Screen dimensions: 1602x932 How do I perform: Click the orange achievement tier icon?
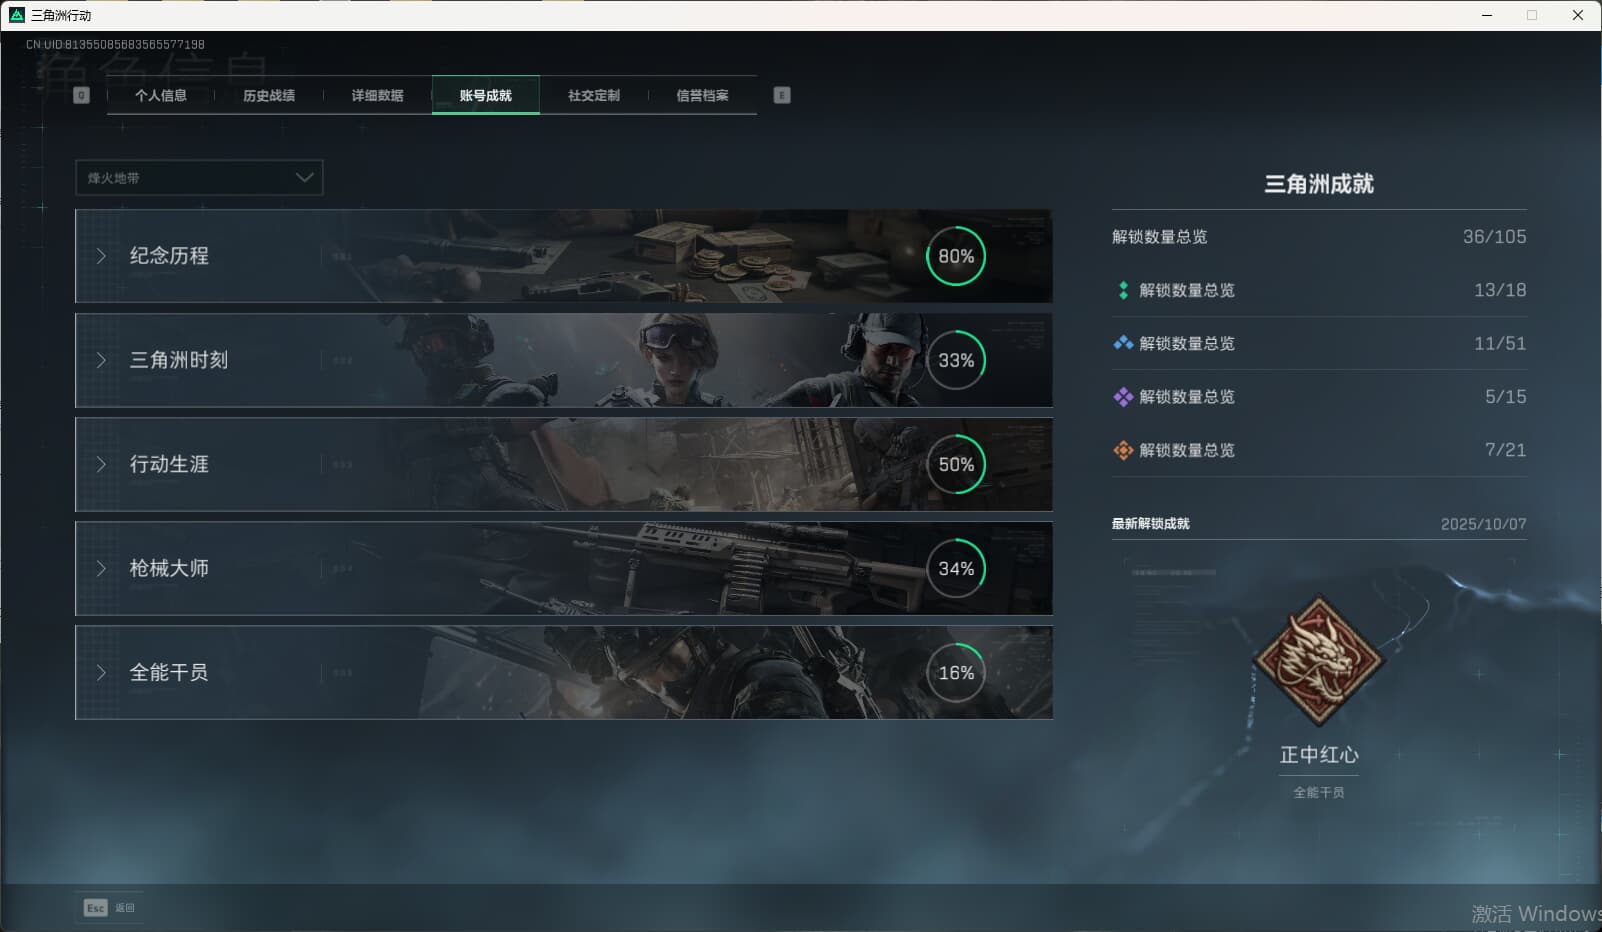pyautogui.click(x=1123, y=450)
